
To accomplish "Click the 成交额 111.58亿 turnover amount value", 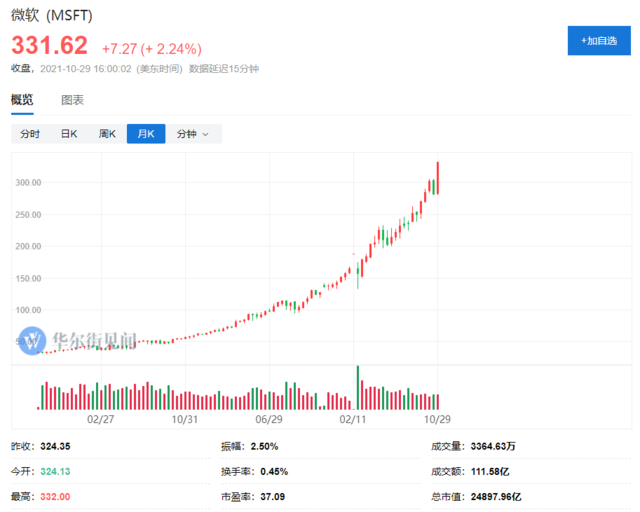I will click(x=490, y=472).
